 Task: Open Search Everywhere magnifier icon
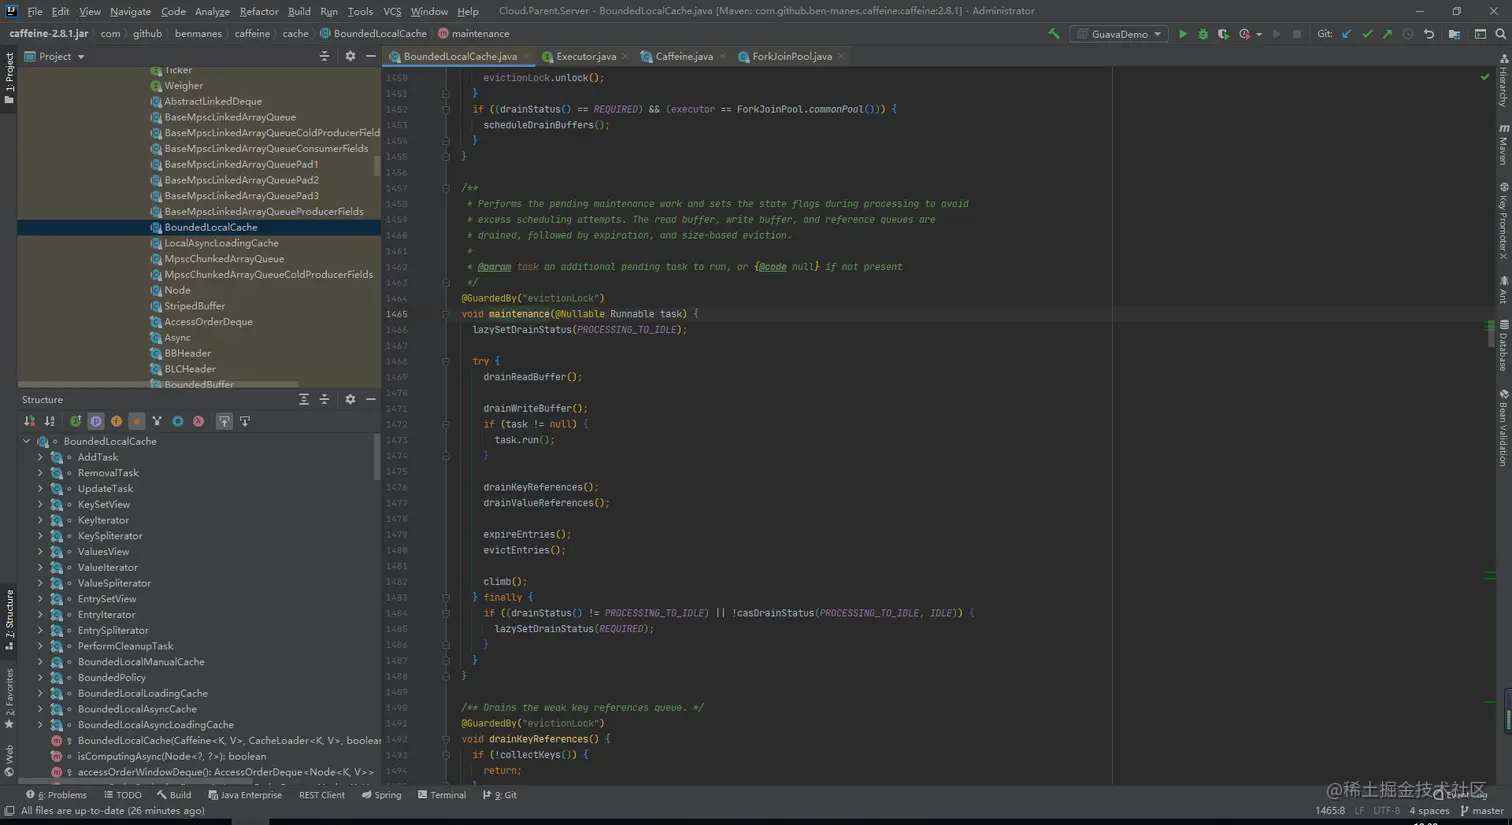tap(1500, 34)
